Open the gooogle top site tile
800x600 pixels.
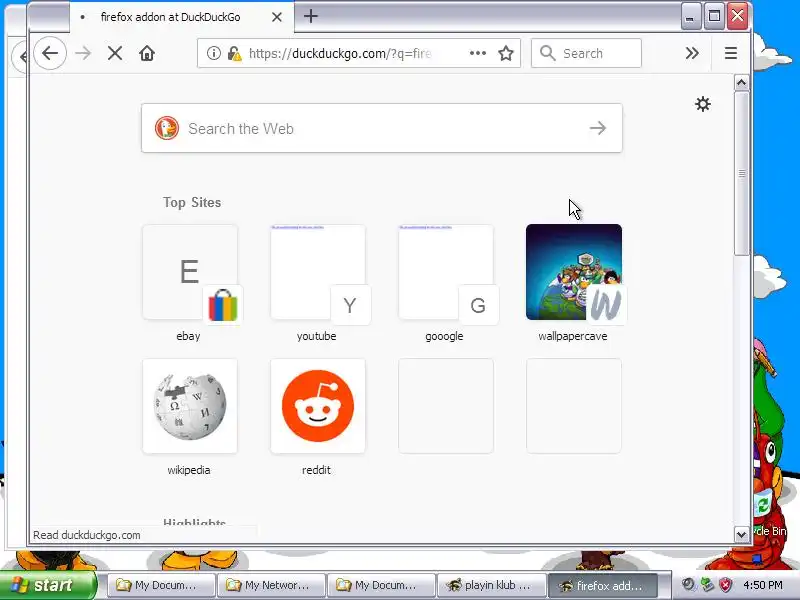click(446, 272)
